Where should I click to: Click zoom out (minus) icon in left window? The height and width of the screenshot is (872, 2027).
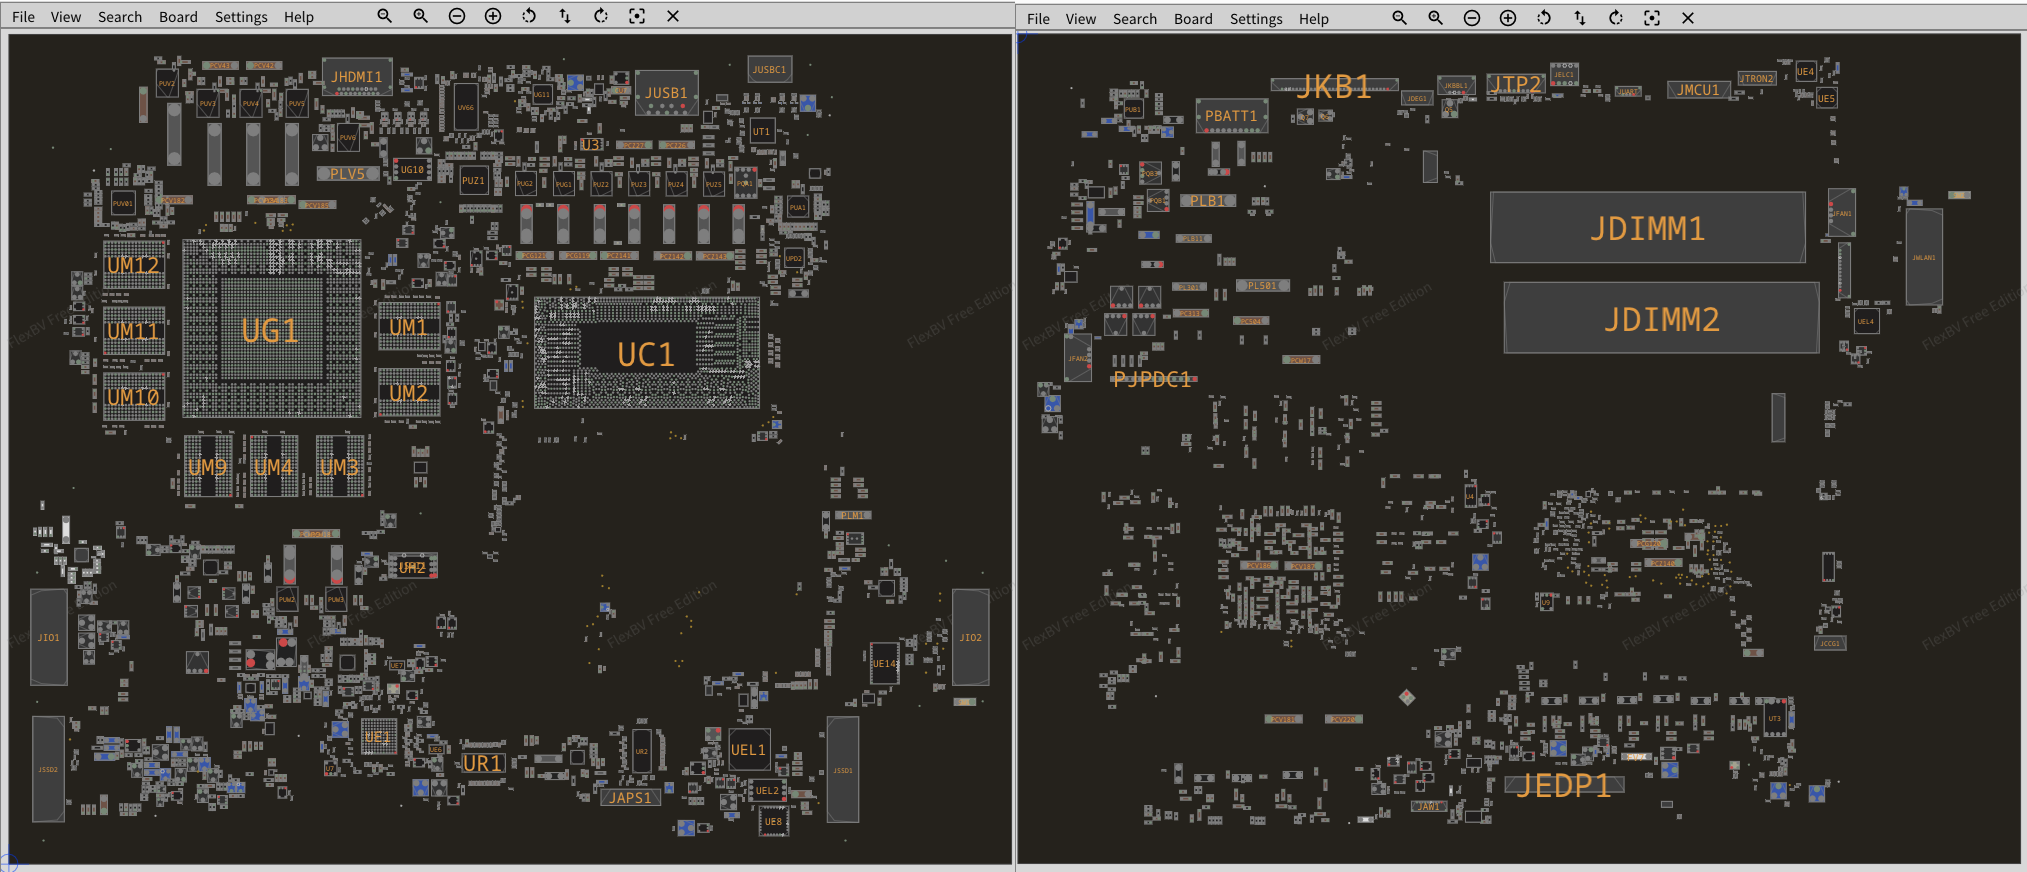coord(457,16)
